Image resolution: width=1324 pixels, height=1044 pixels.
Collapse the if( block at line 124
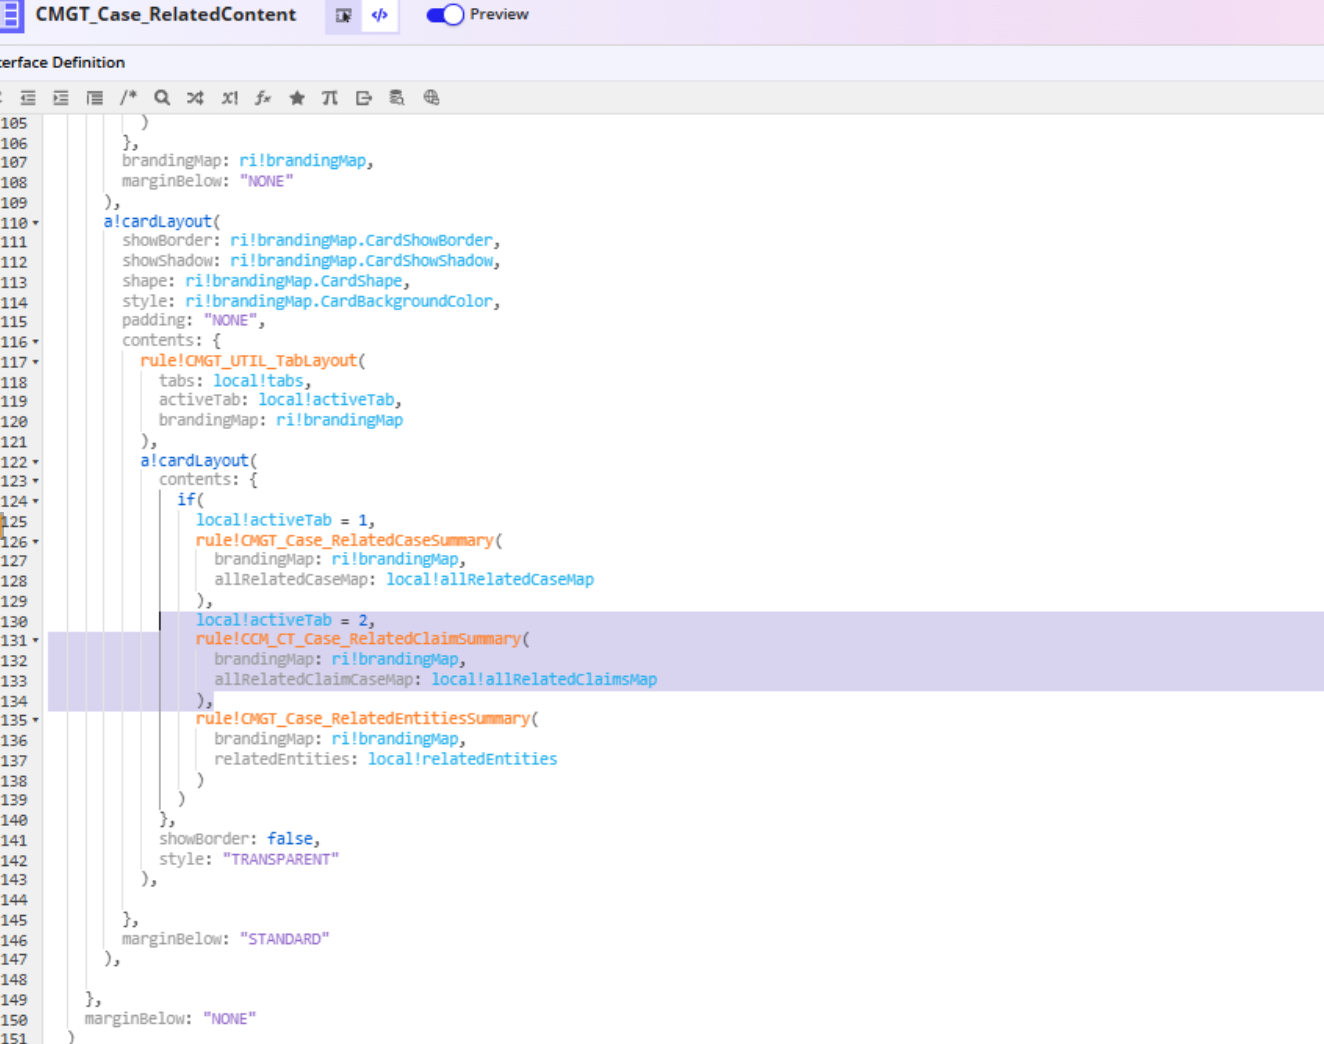tap(36, 501)
